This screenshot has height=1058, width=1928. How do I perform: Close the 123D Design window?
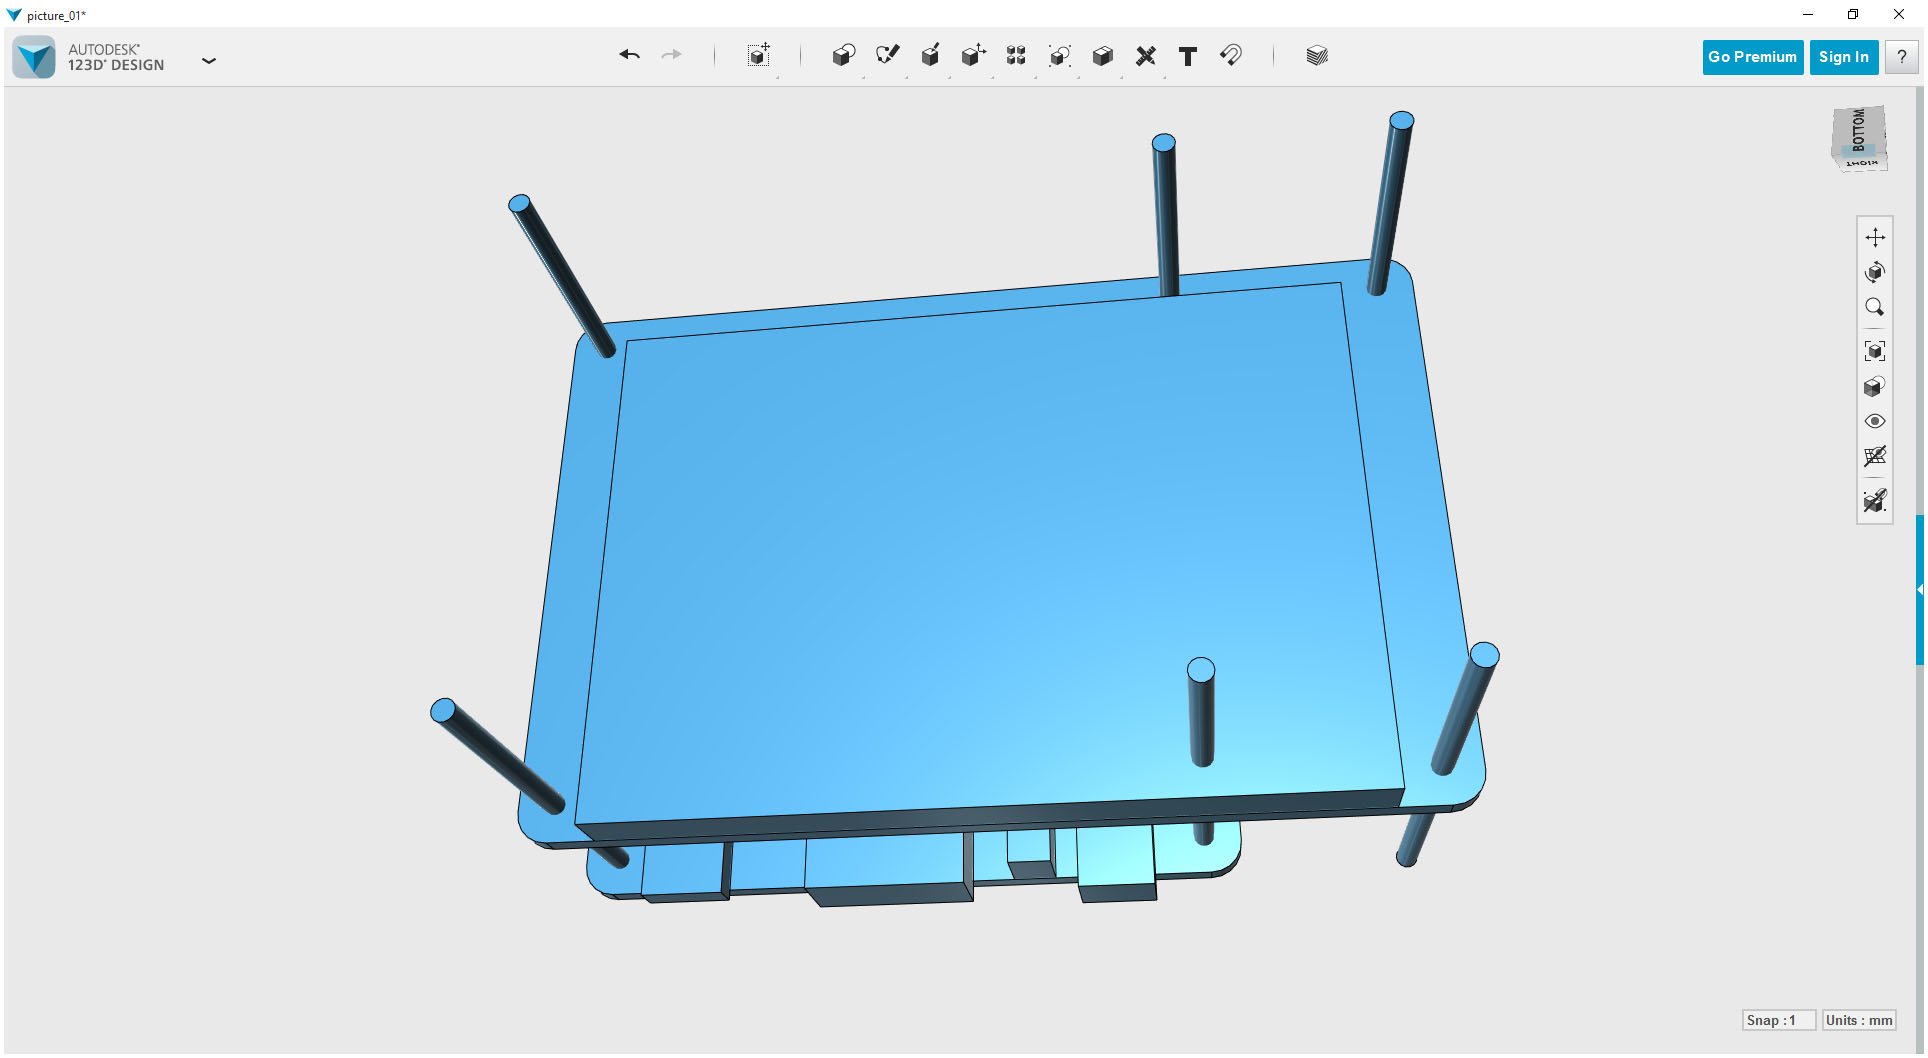(1899, 14)
